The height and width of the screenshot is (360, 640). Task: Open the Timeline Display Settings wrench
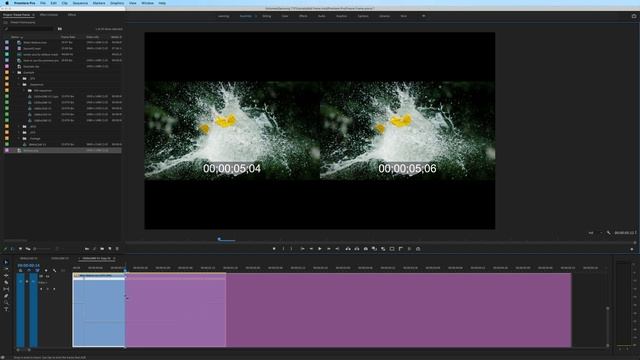pos(54,271)
